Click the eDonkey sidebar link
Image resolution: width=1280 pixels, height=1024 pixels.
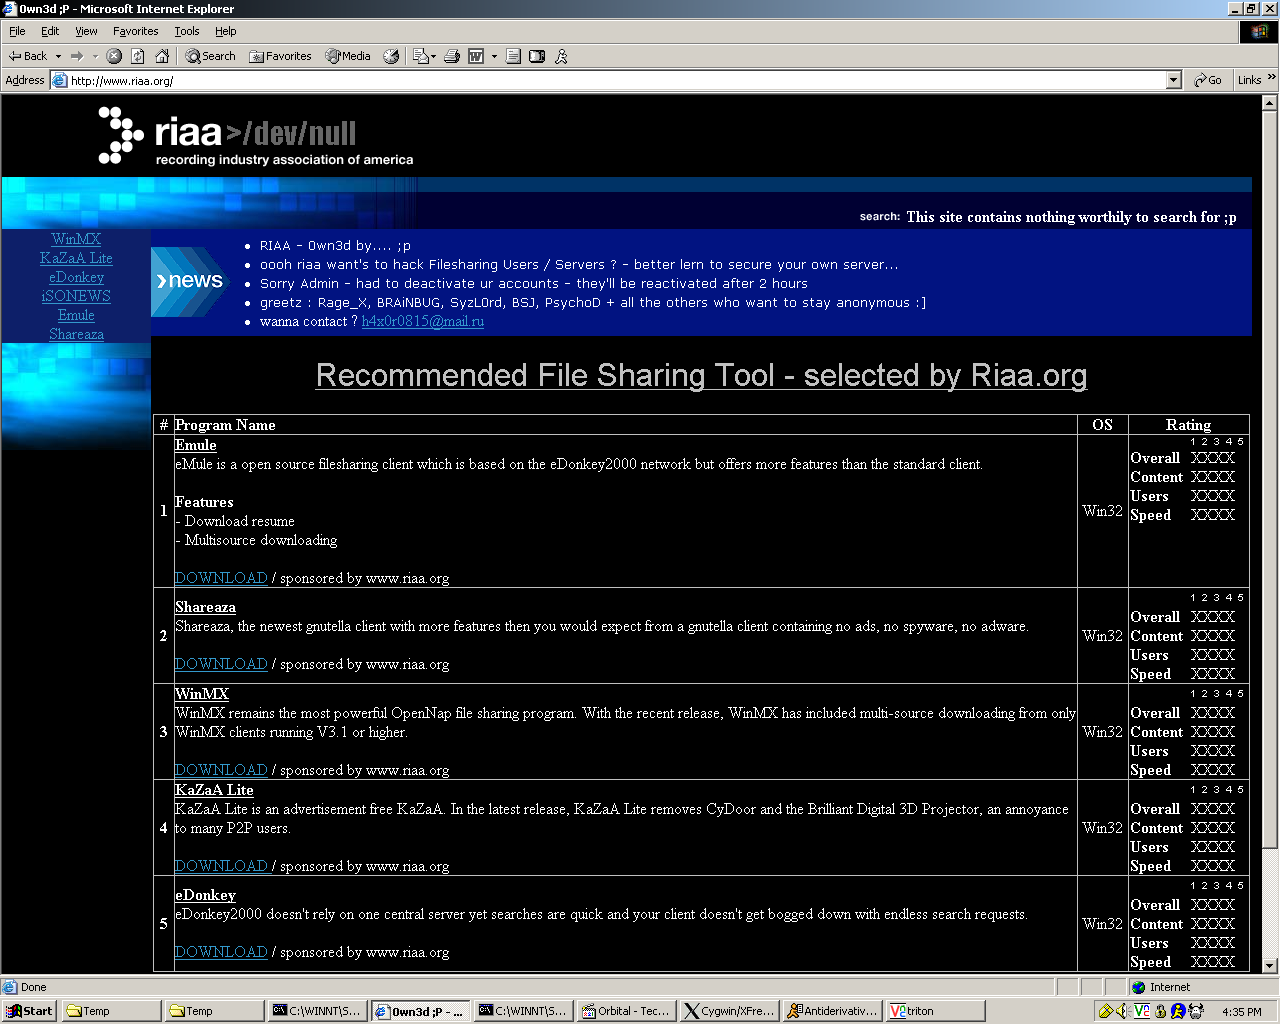tap(76, 277)
